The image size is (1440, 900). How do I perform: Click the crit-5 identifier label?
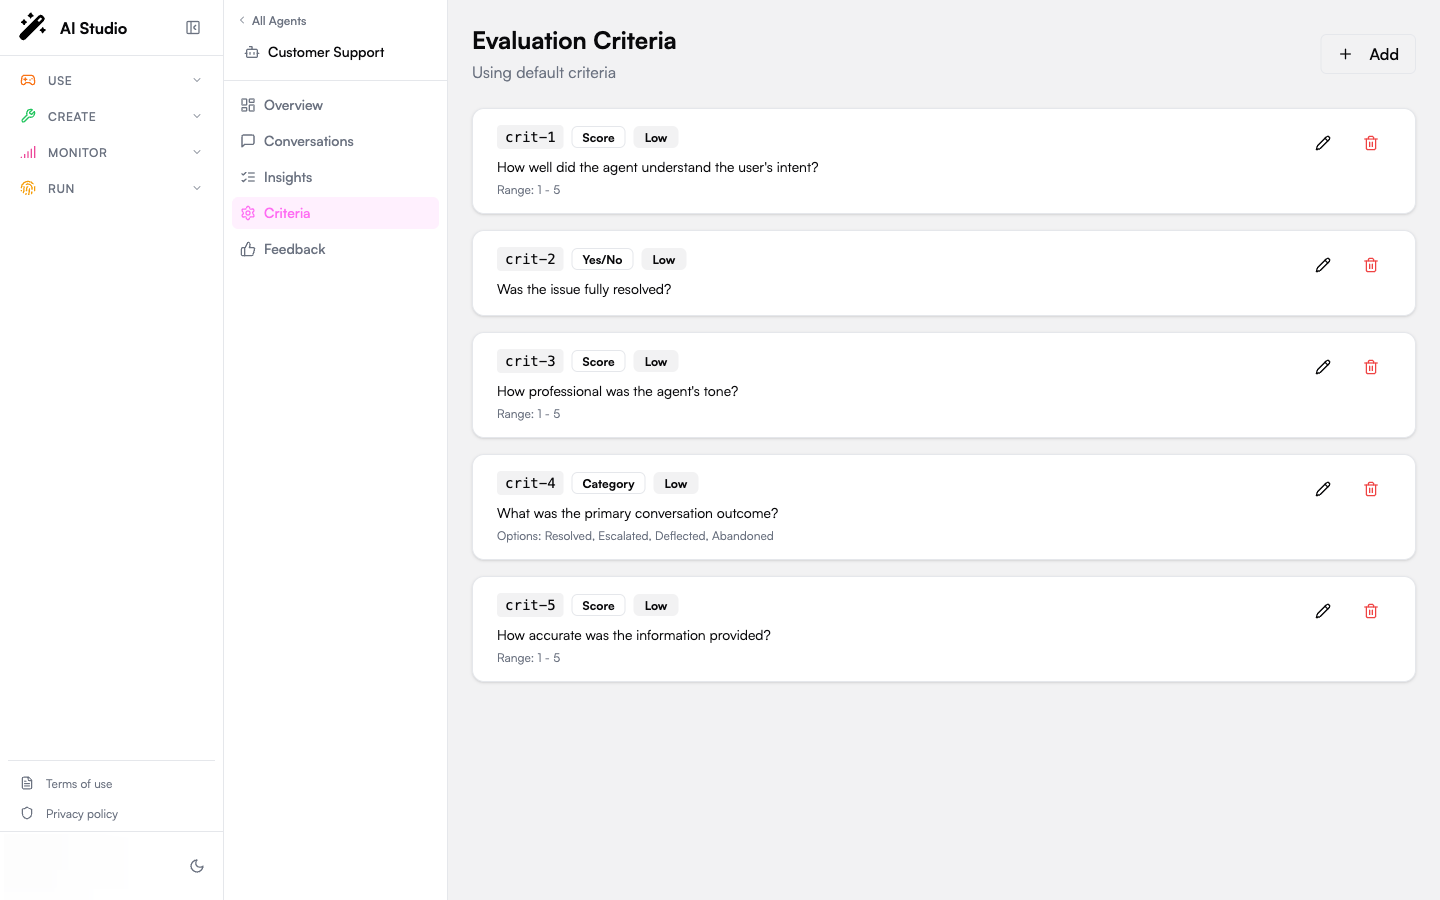pos(530,605)
